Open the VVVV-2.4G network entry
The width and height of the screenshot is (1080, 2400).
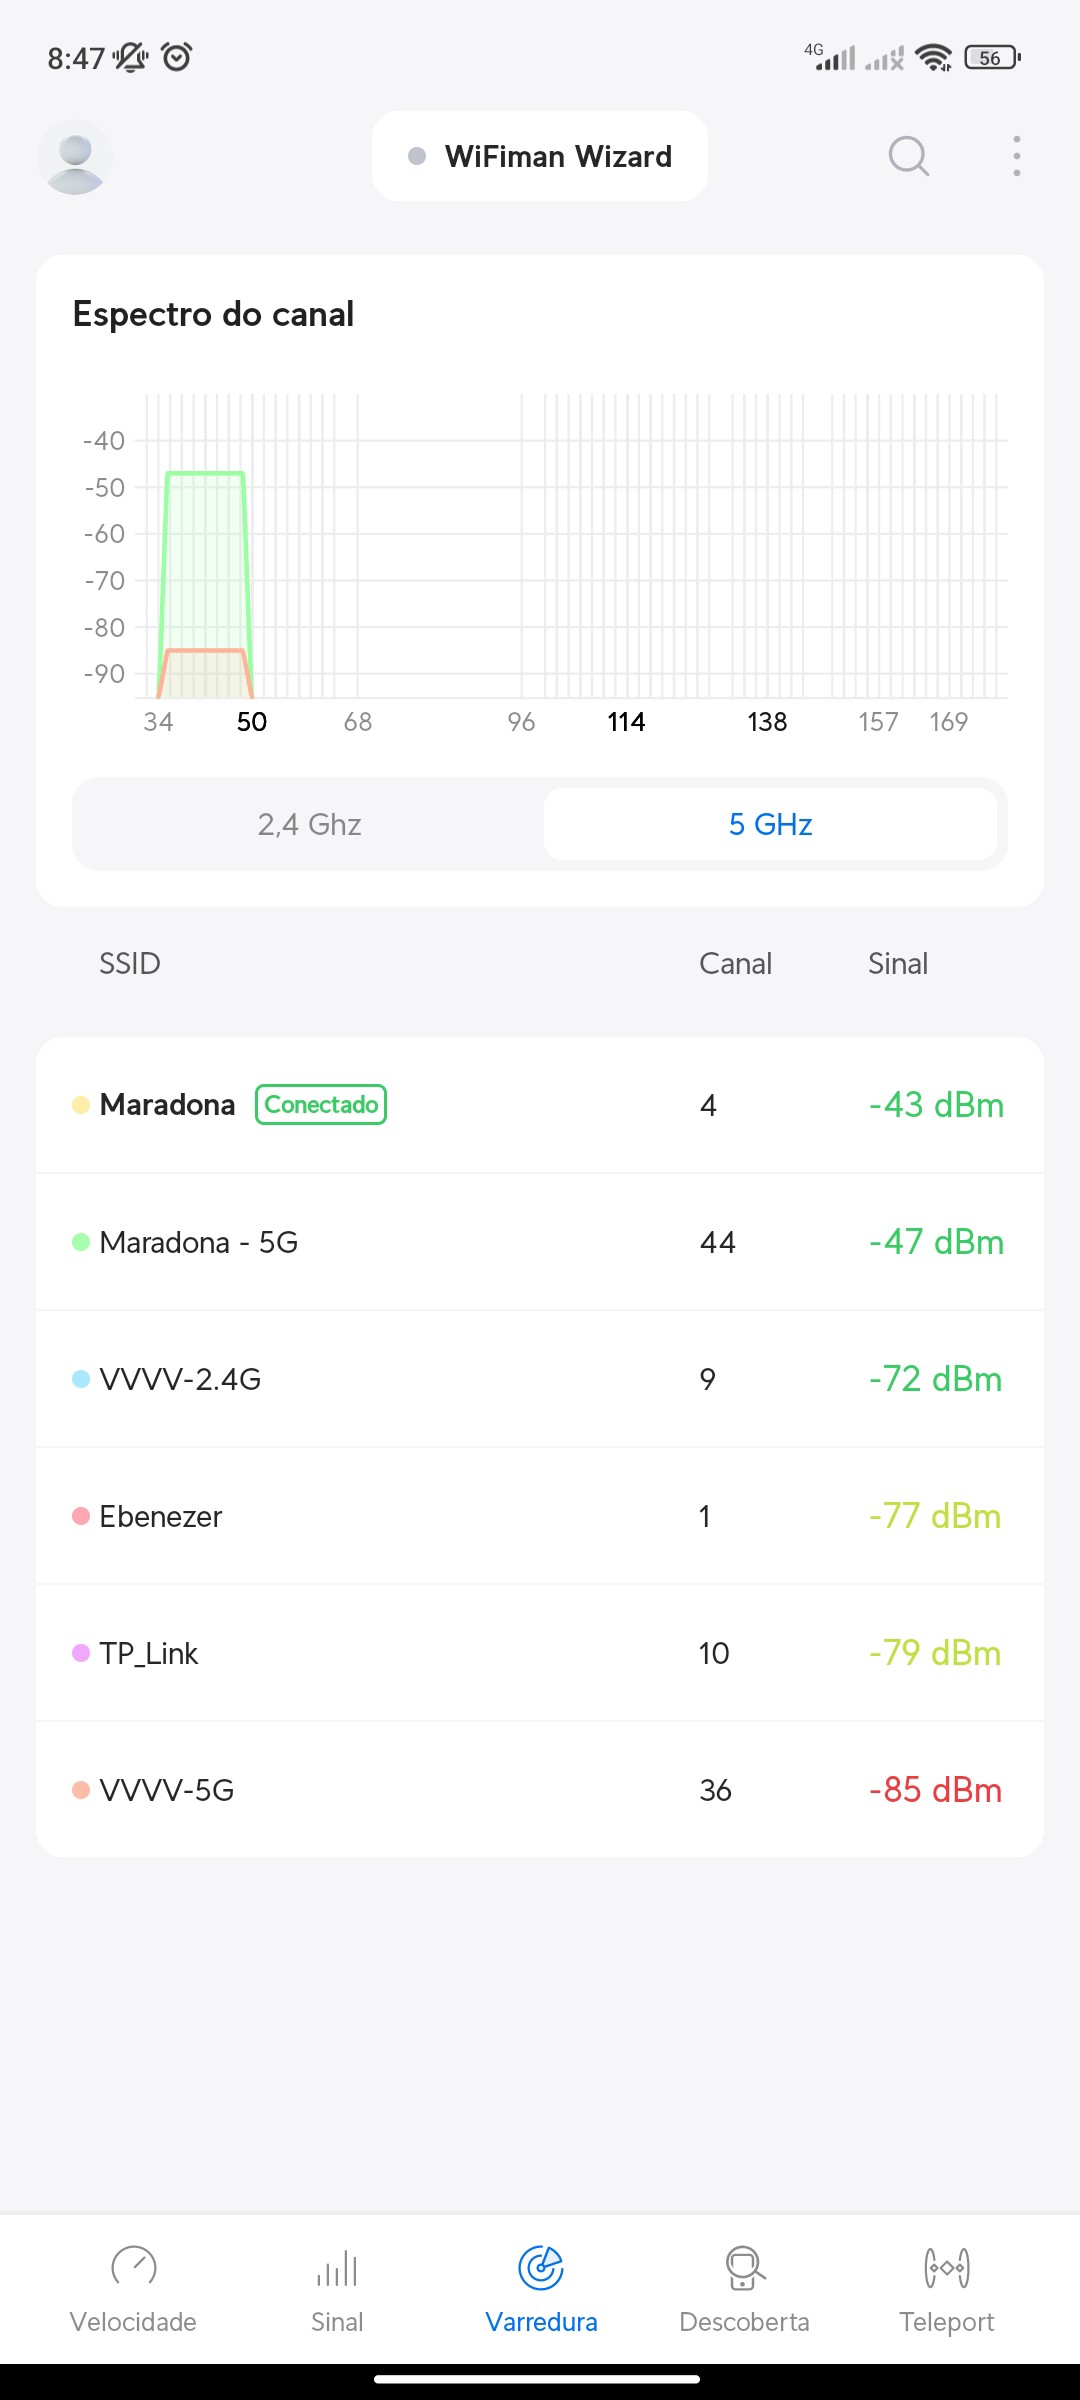pos(540,1379)
